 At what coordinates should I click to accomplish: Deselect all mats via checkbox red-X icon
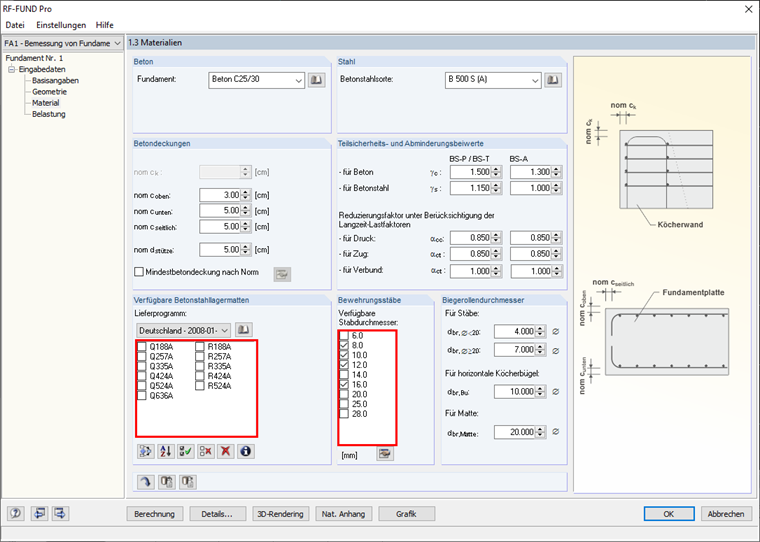(x=206, y=451)
